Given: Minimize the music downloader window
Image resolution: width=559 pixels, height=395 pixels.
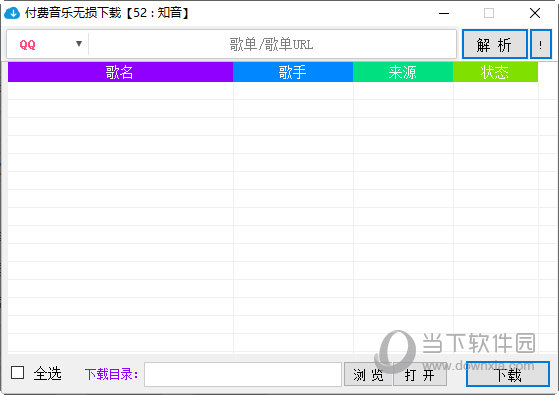Looking at the screenshot, I should coord(444,14).
